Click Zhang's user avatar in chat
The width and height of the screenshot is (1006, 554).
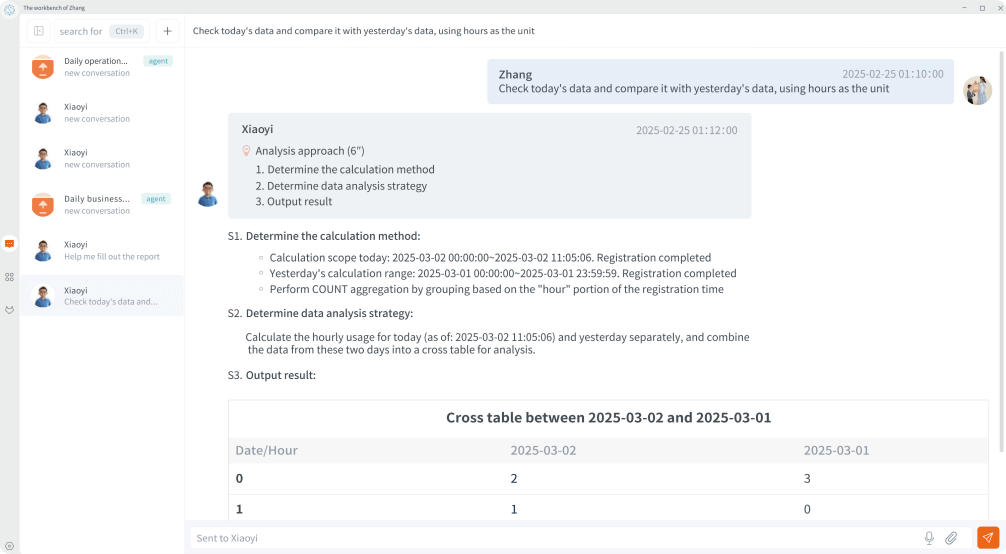[977, 90]
